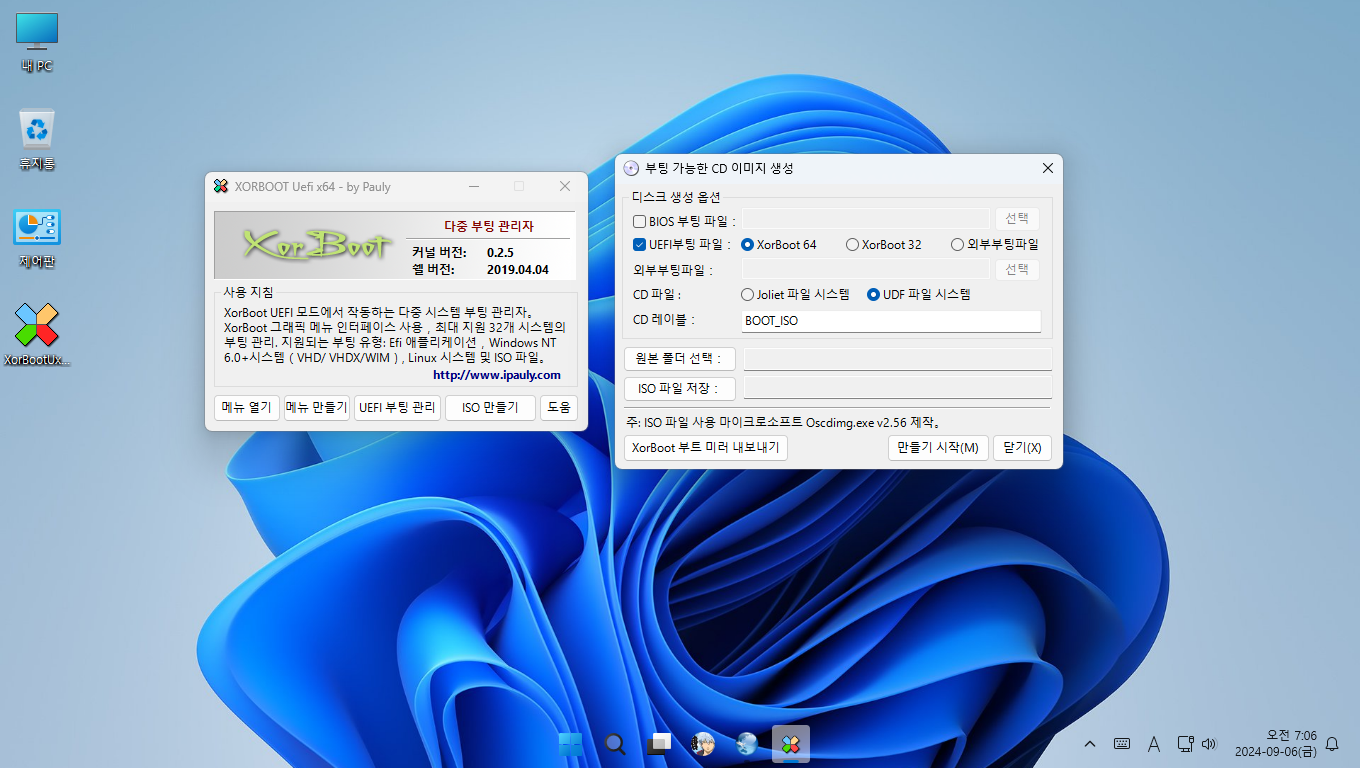
Task: Open the Windows Start button
Action: [571, 744]
